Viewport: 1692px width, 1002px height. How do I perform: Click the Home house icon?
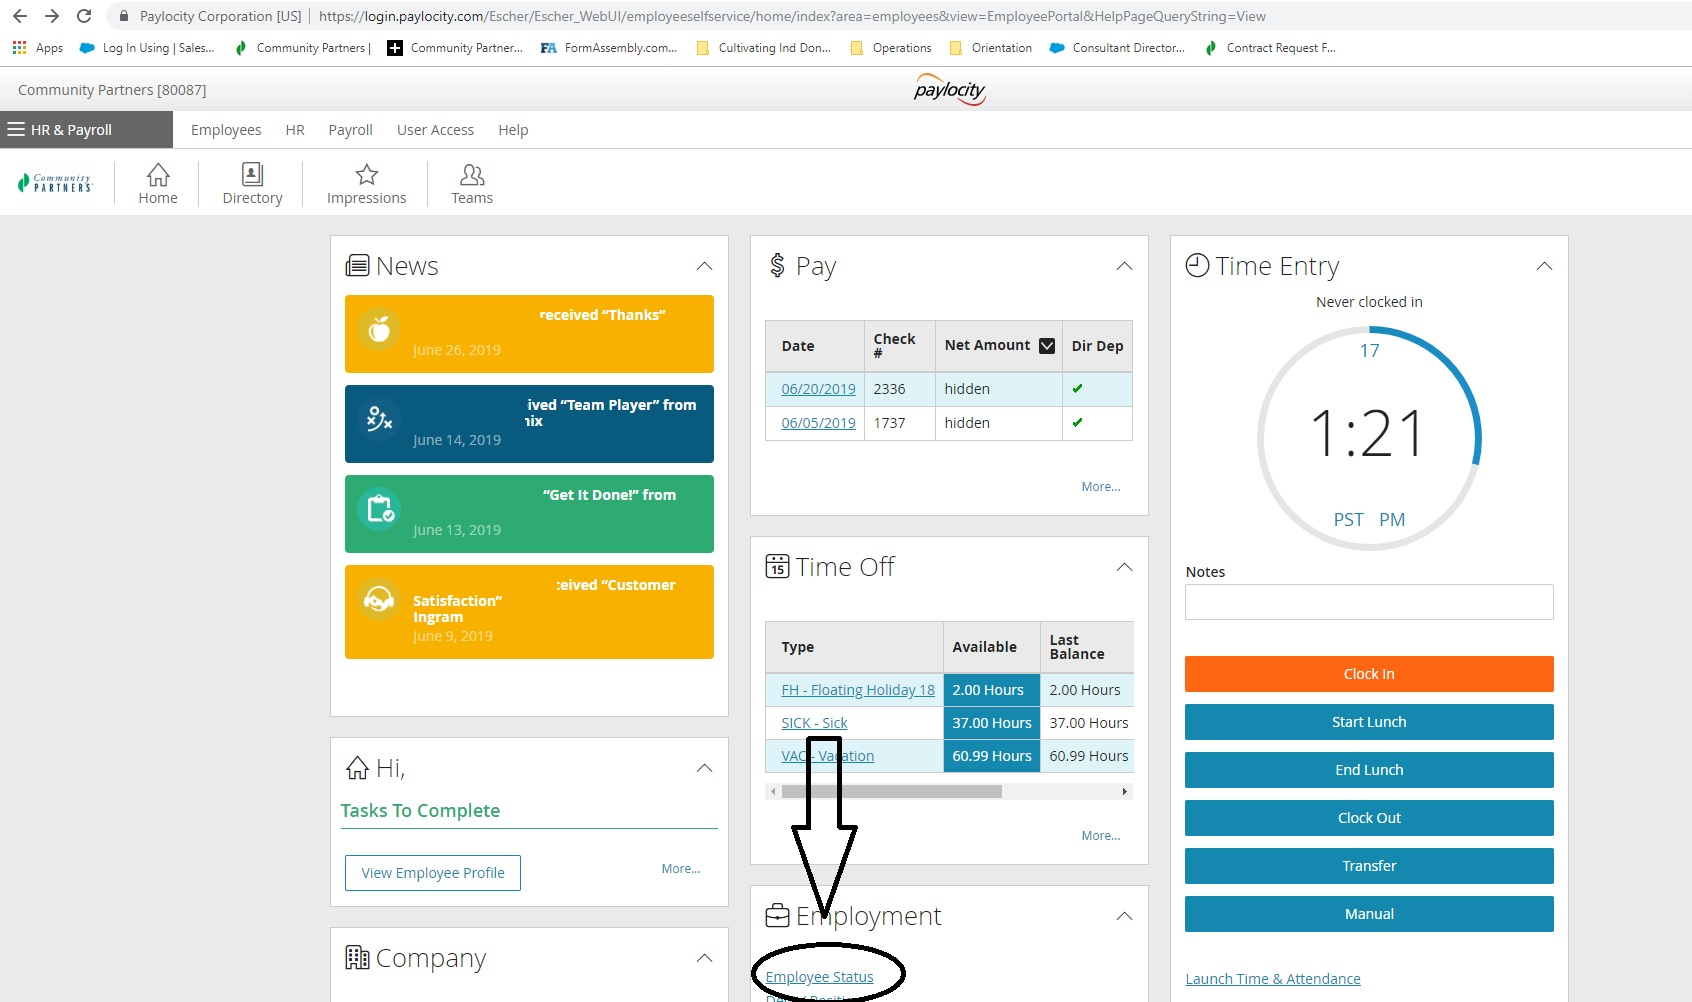tap(158, 175)
